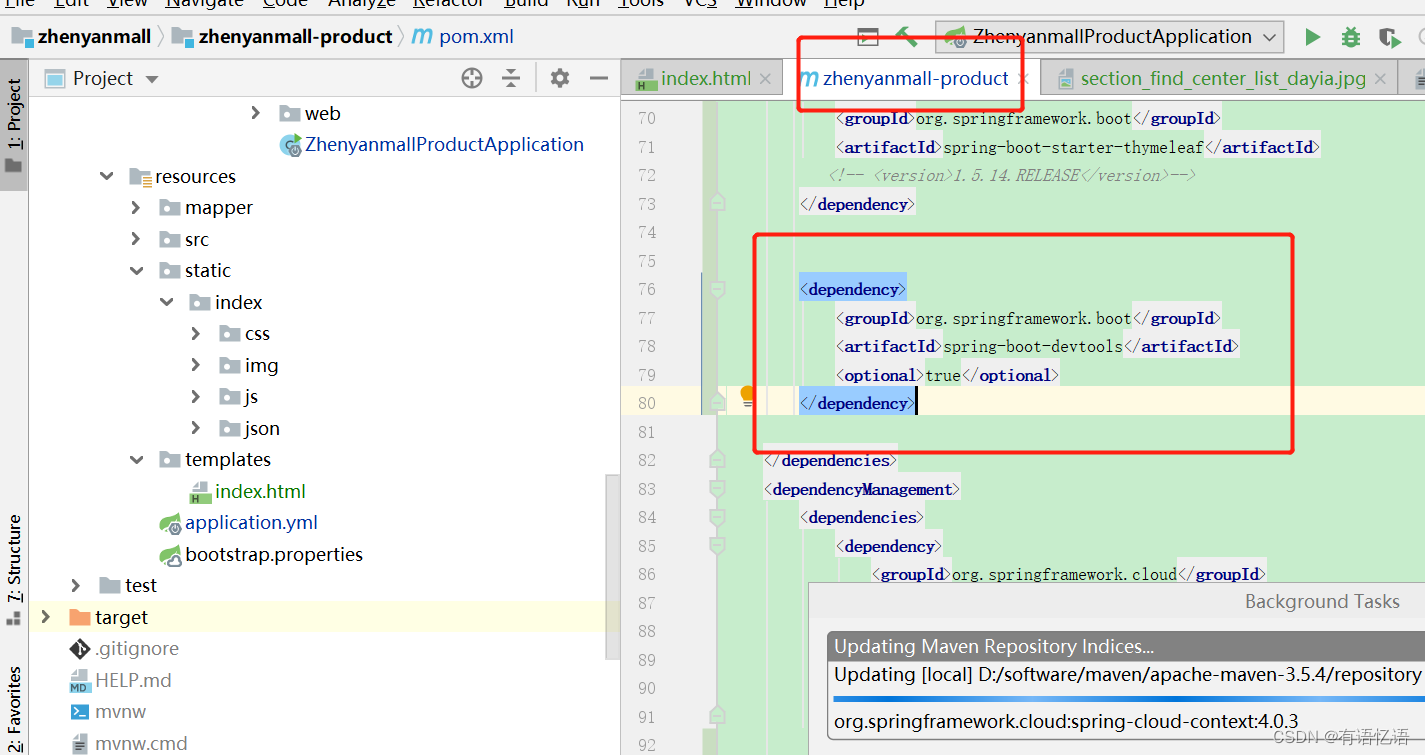Run ZhenyanmallProductApplication with green play button
The image size is (1425, 755).
[x=1312, y=37]
